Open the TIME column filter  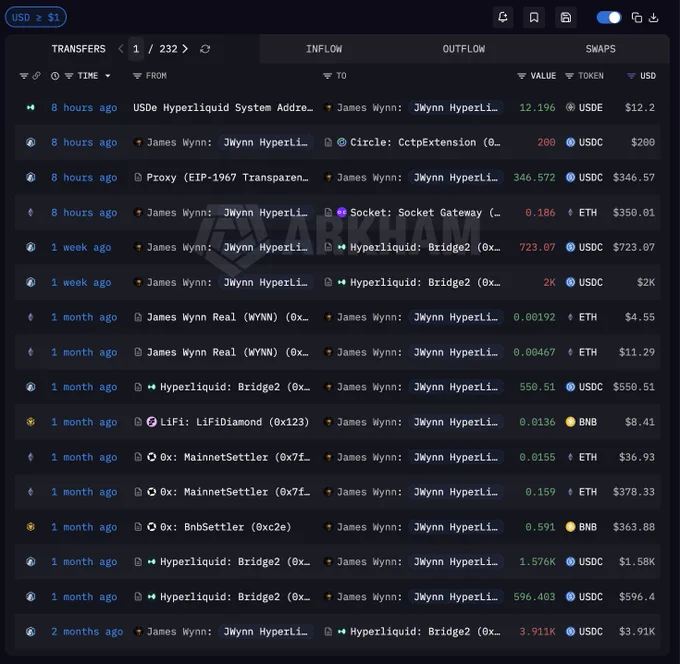pyautogui.click(x=69, y=76)
